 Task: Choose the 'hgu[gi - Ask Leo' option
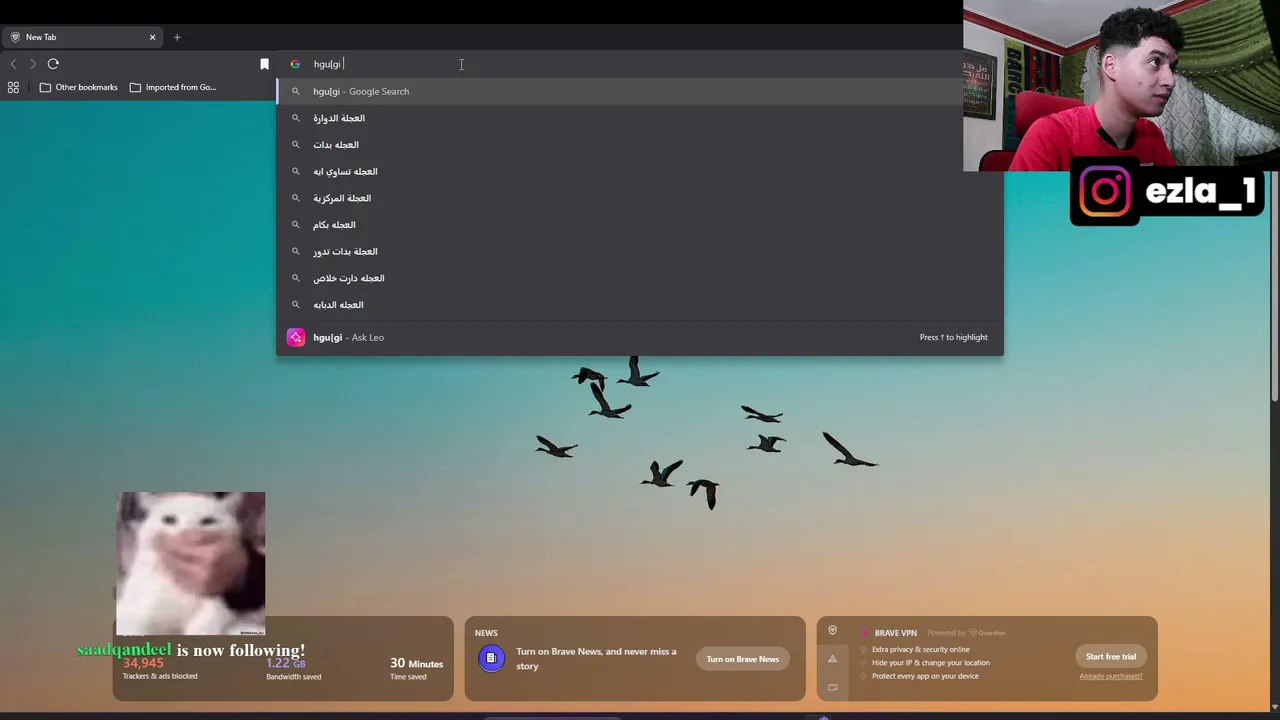pos(640,337)
